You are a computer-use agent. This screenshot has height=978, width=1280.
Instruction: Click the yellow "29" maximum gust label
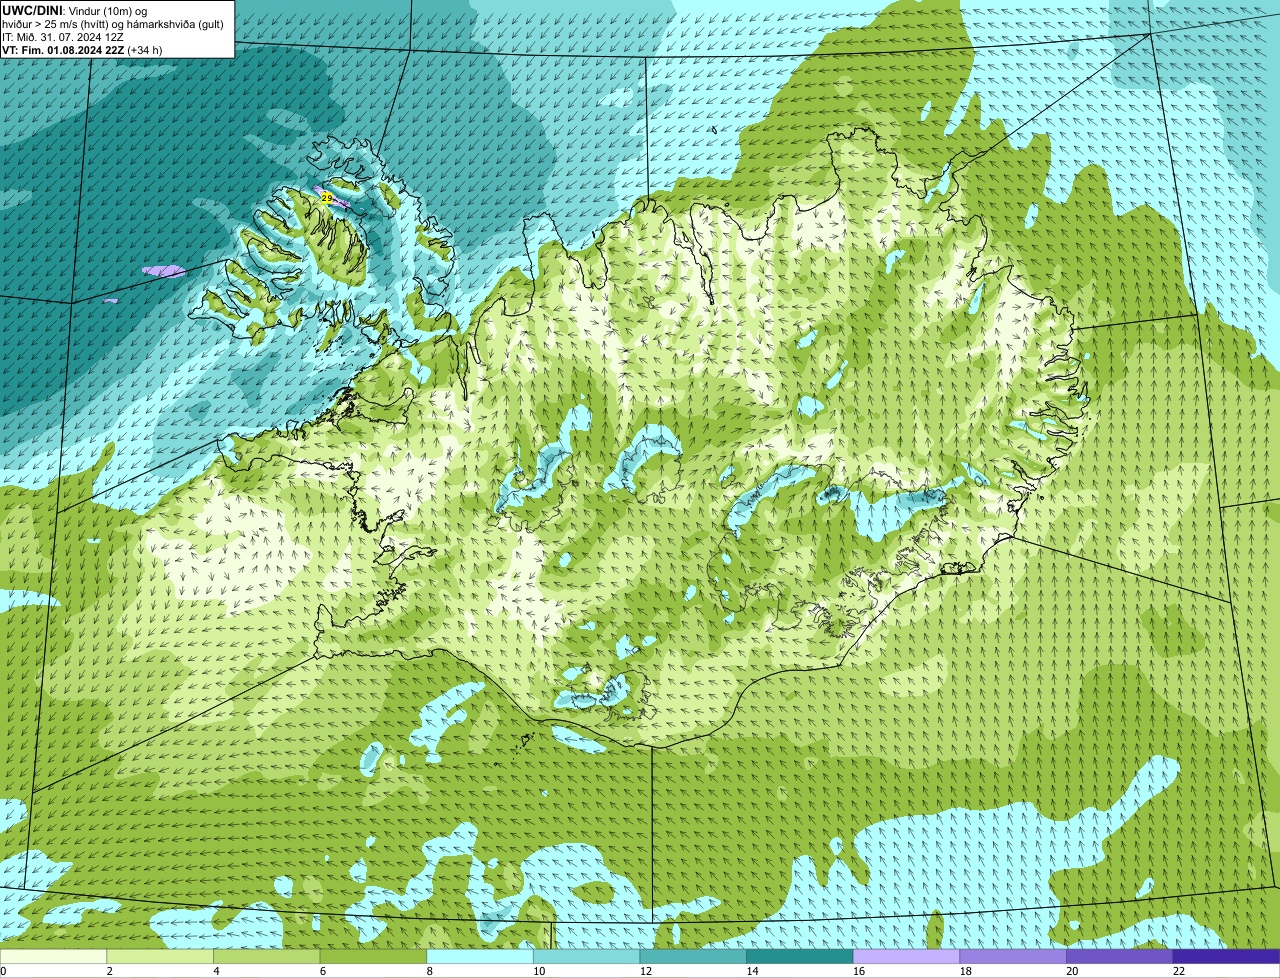pos(326,198)
